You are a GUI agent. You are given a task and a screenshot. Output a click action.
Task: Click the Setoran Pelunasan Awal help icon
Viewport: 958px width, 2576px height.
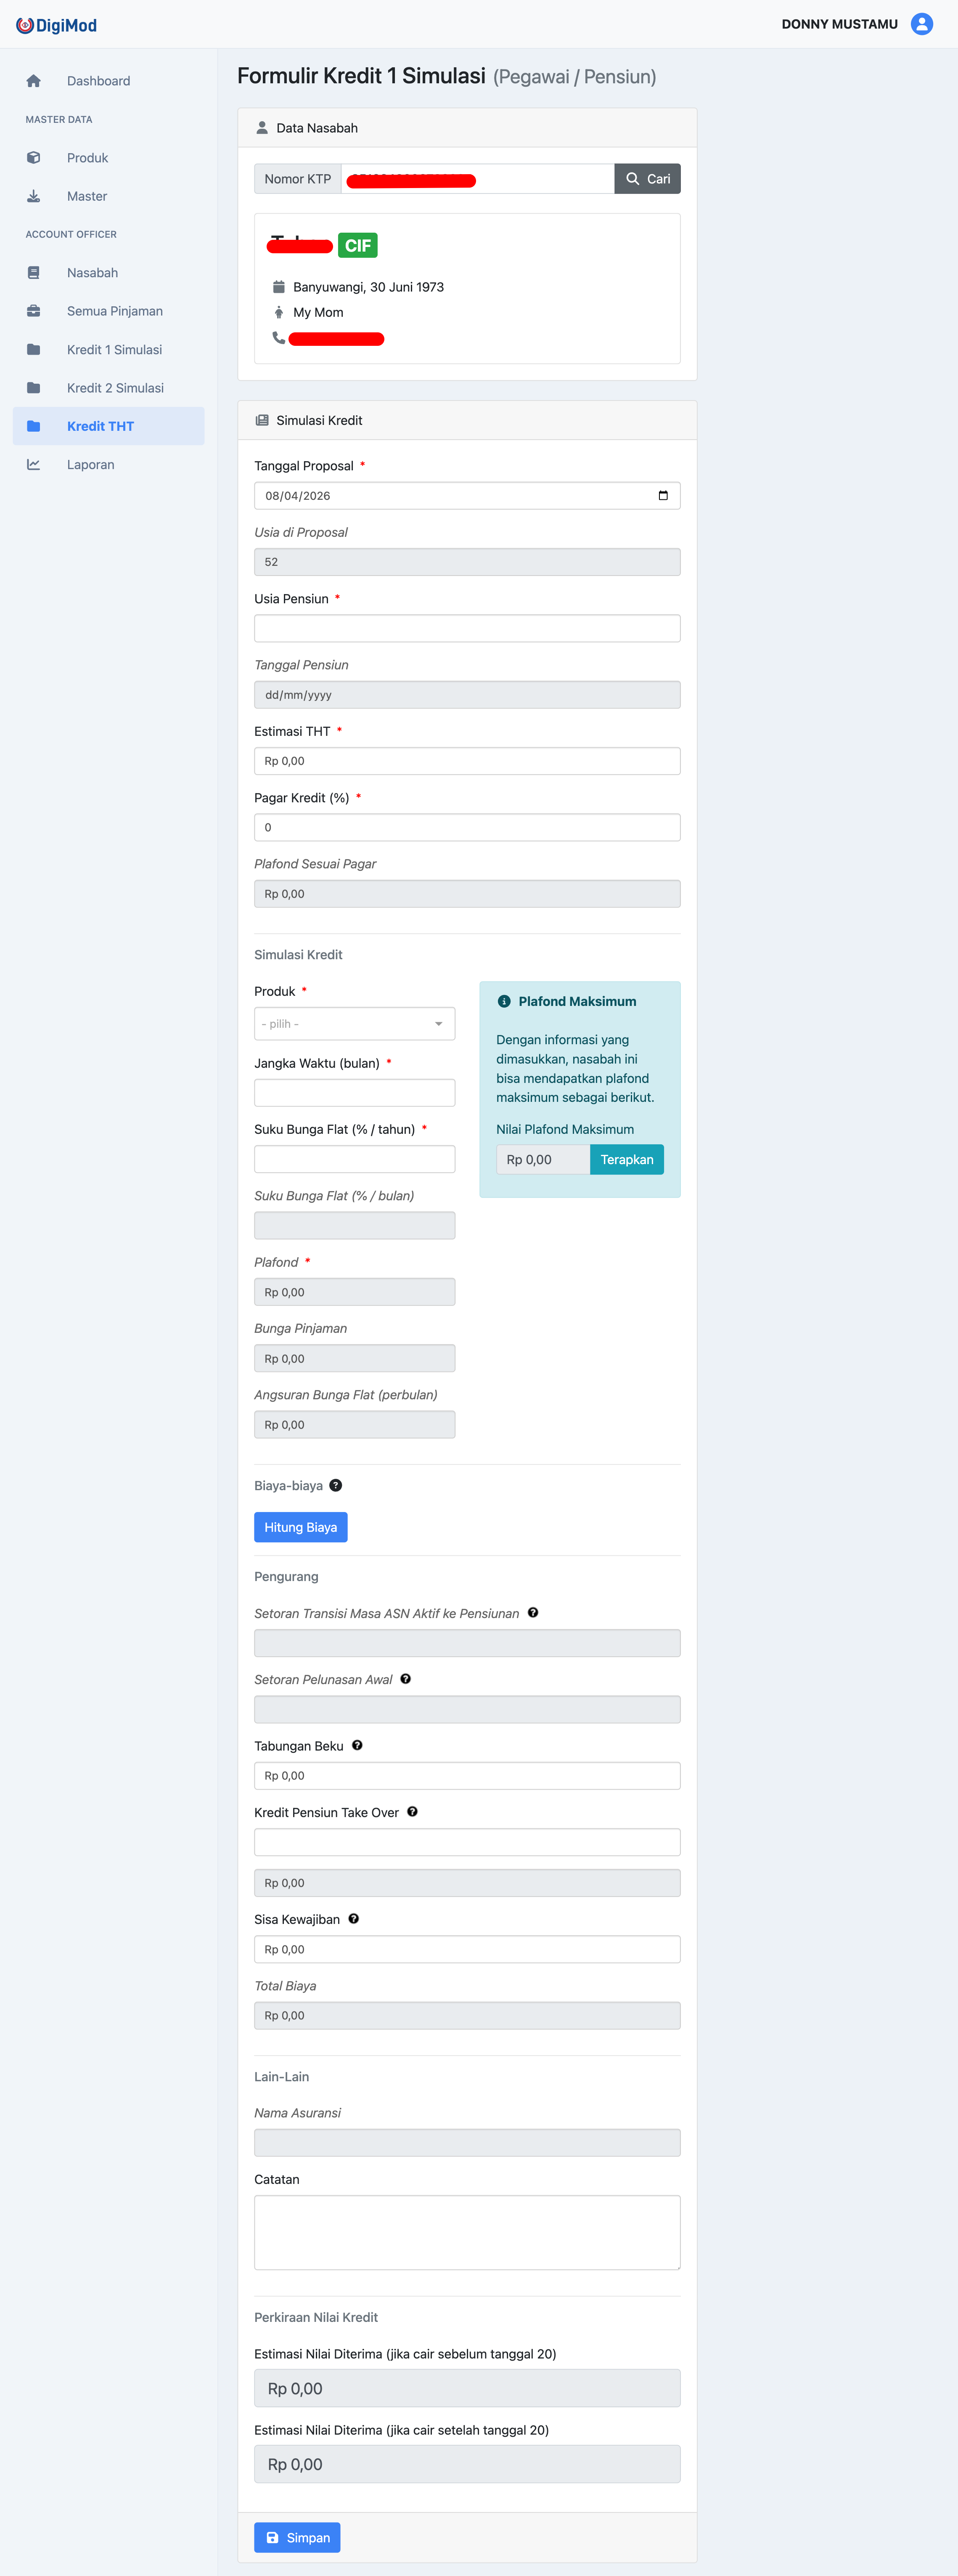[x=405, y=1679]
